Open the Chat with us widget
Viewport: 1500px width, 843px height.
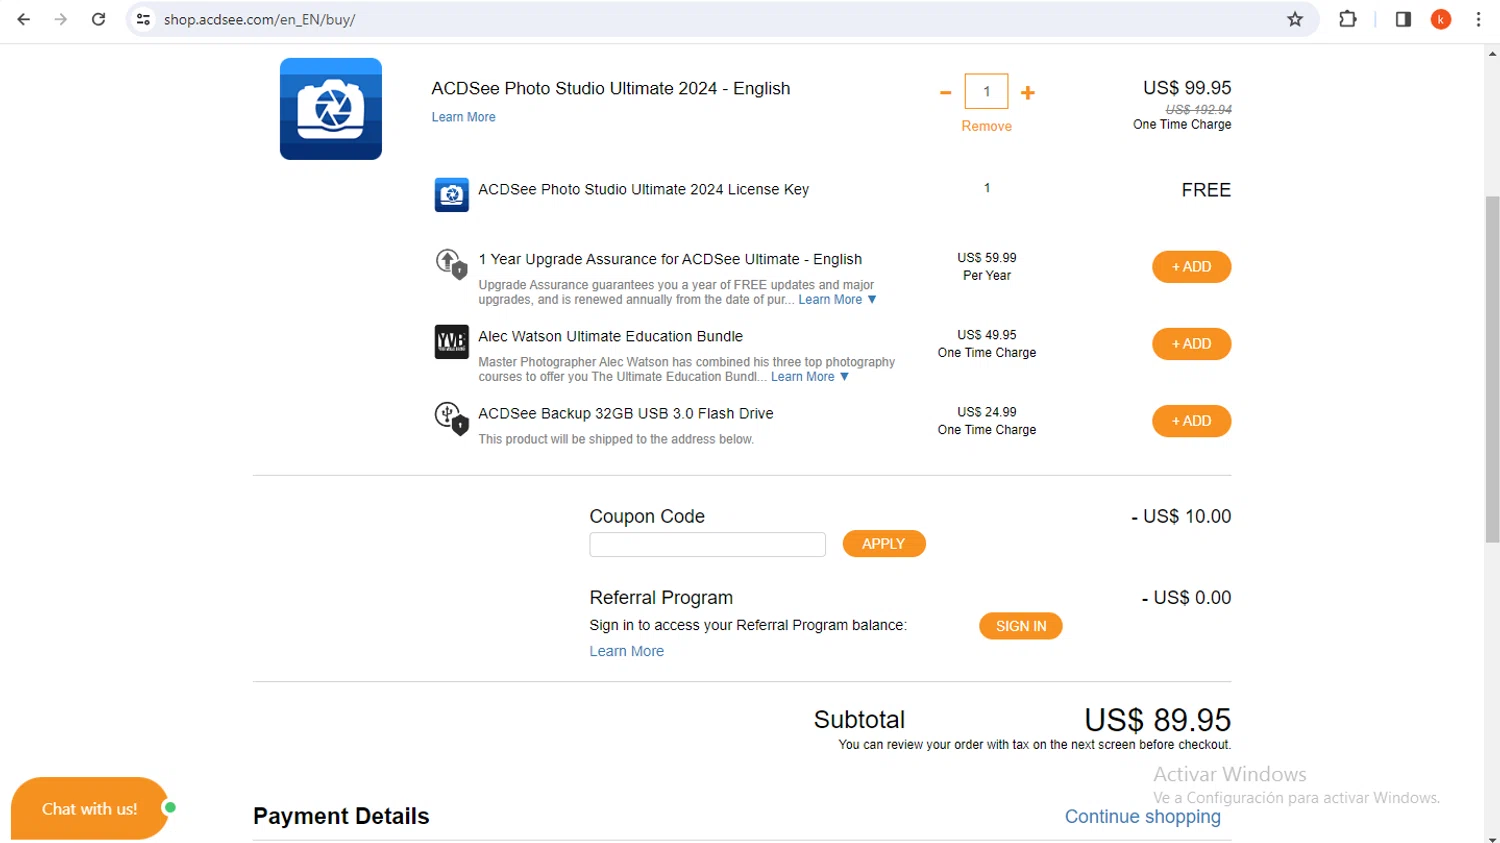[89, 808]
